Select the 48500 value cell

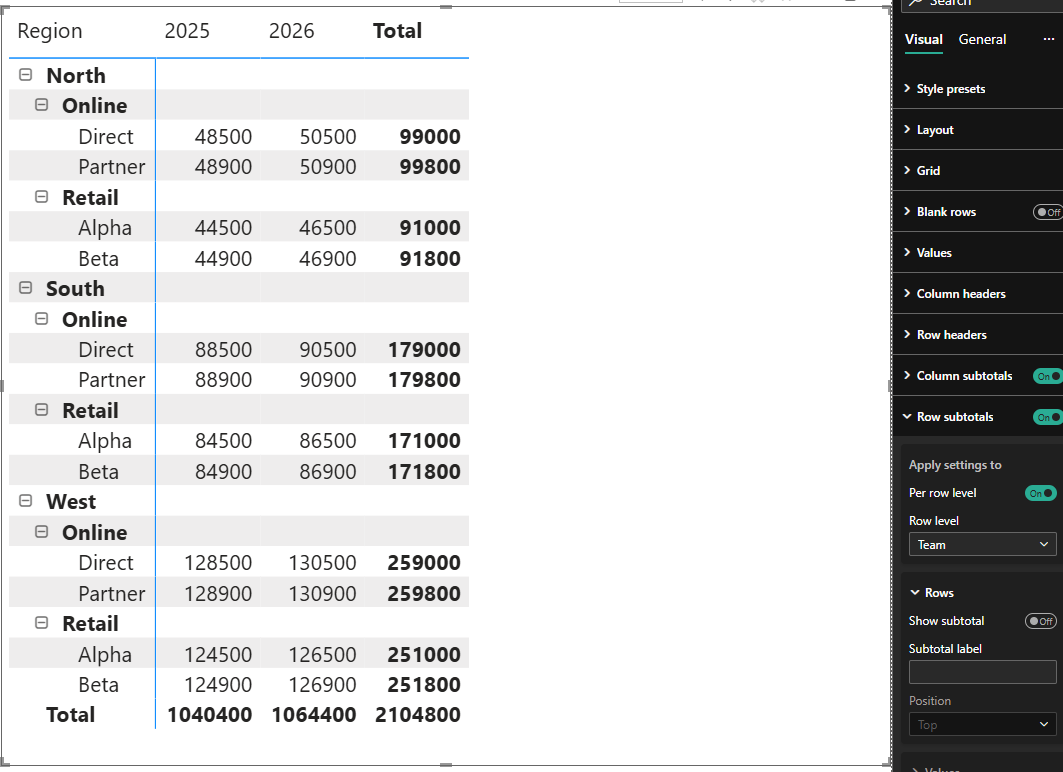click(223, 136)
